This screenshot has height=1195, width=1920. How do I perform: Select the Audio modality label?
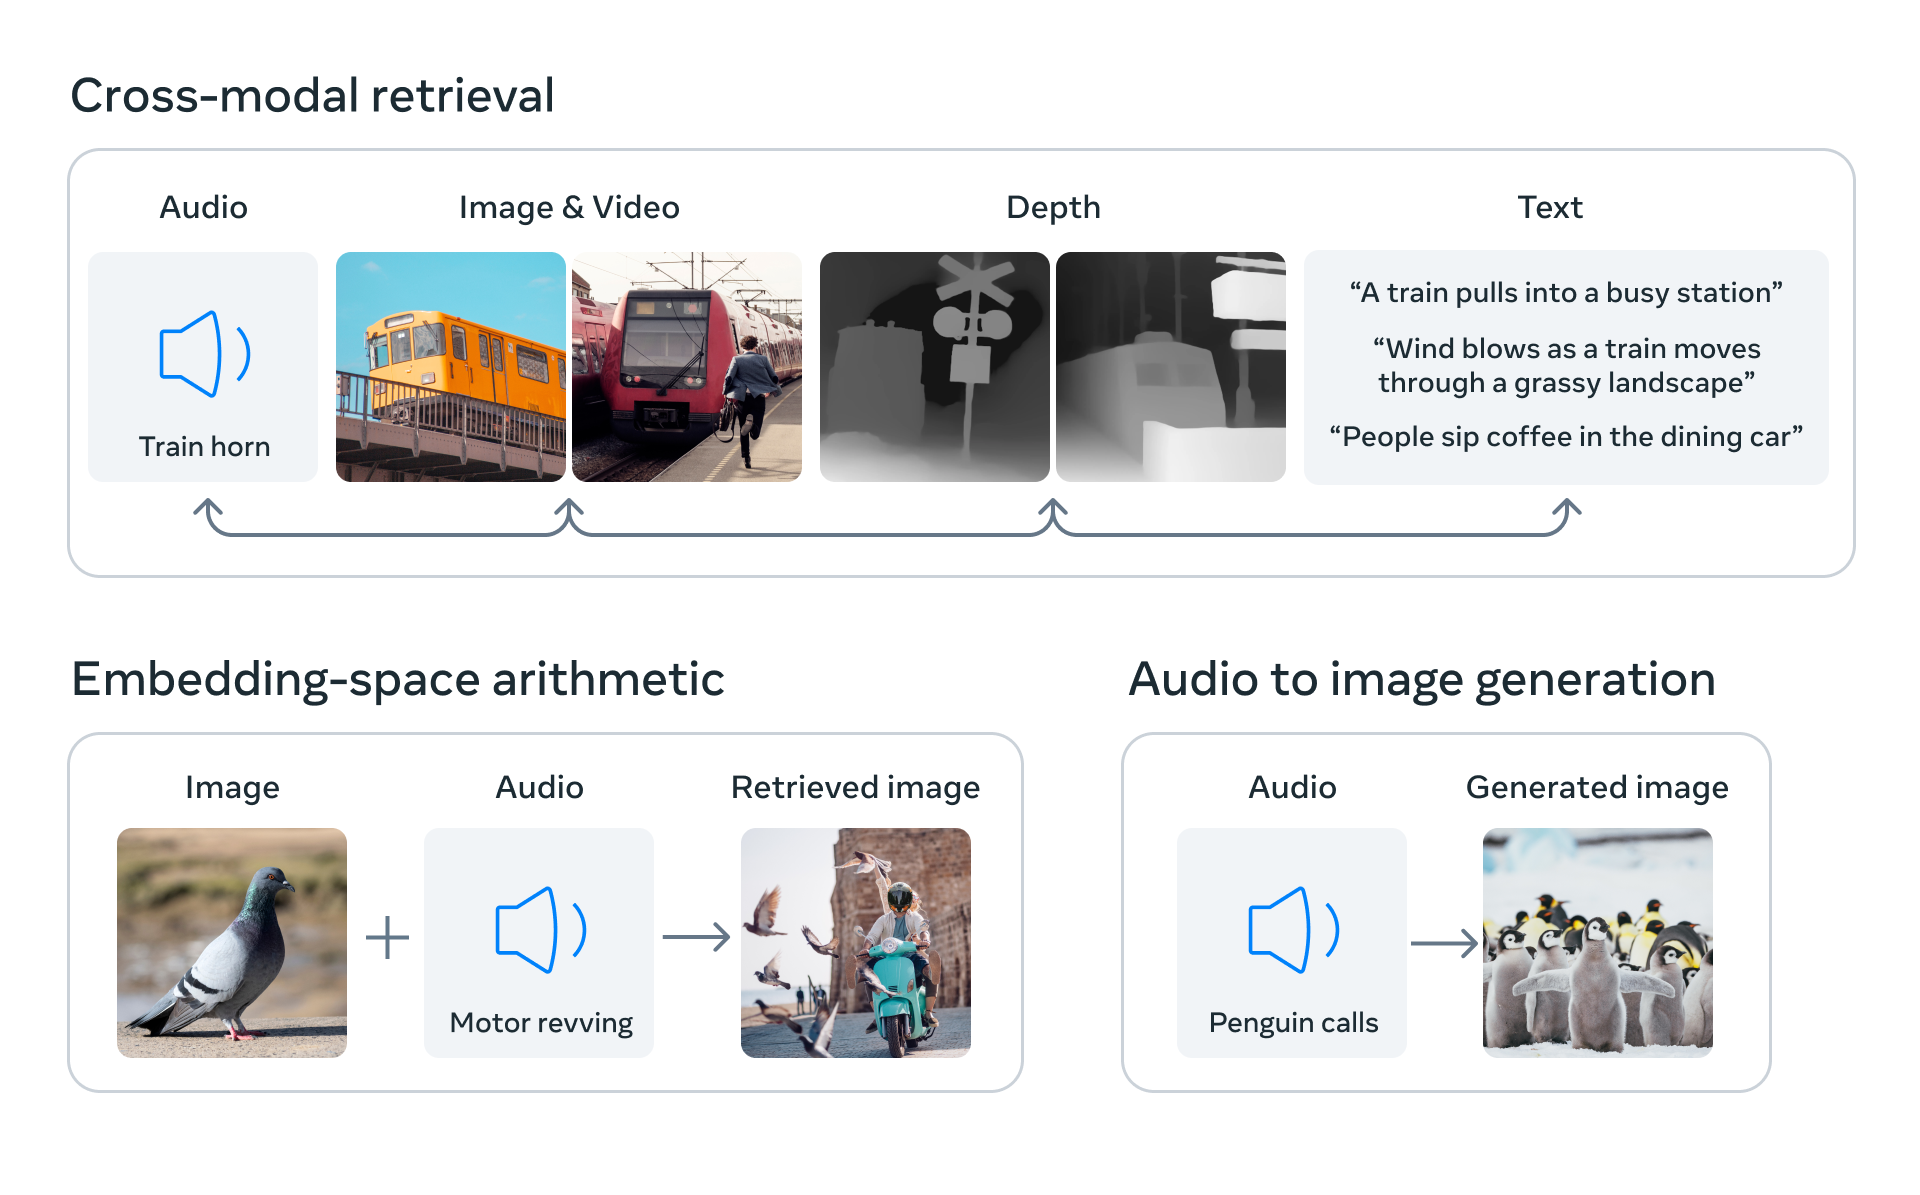(x=203, y=207)
